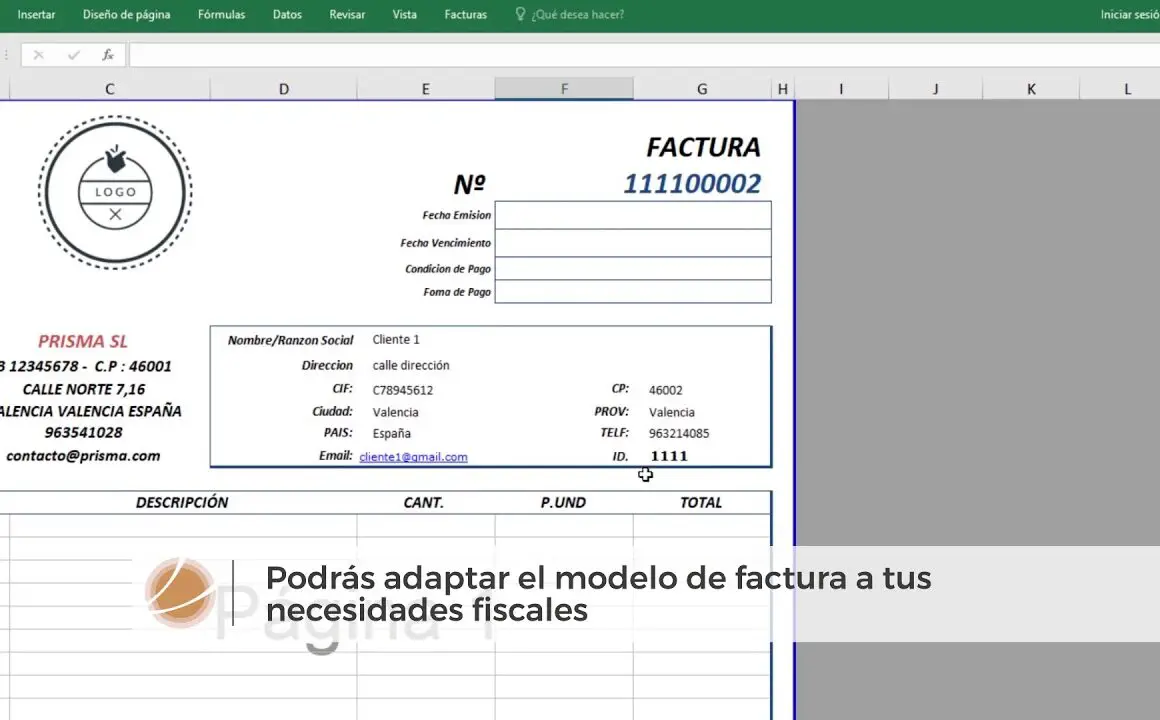1160x720 pixels.
Task: Click the Nº label cell
Action: (469, 184)
